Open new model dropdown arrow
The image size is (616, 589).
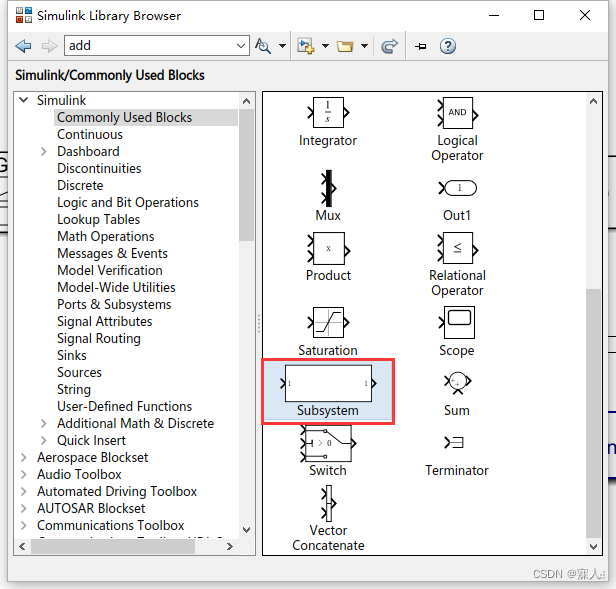pyautogui.click(x=325, y=46)
